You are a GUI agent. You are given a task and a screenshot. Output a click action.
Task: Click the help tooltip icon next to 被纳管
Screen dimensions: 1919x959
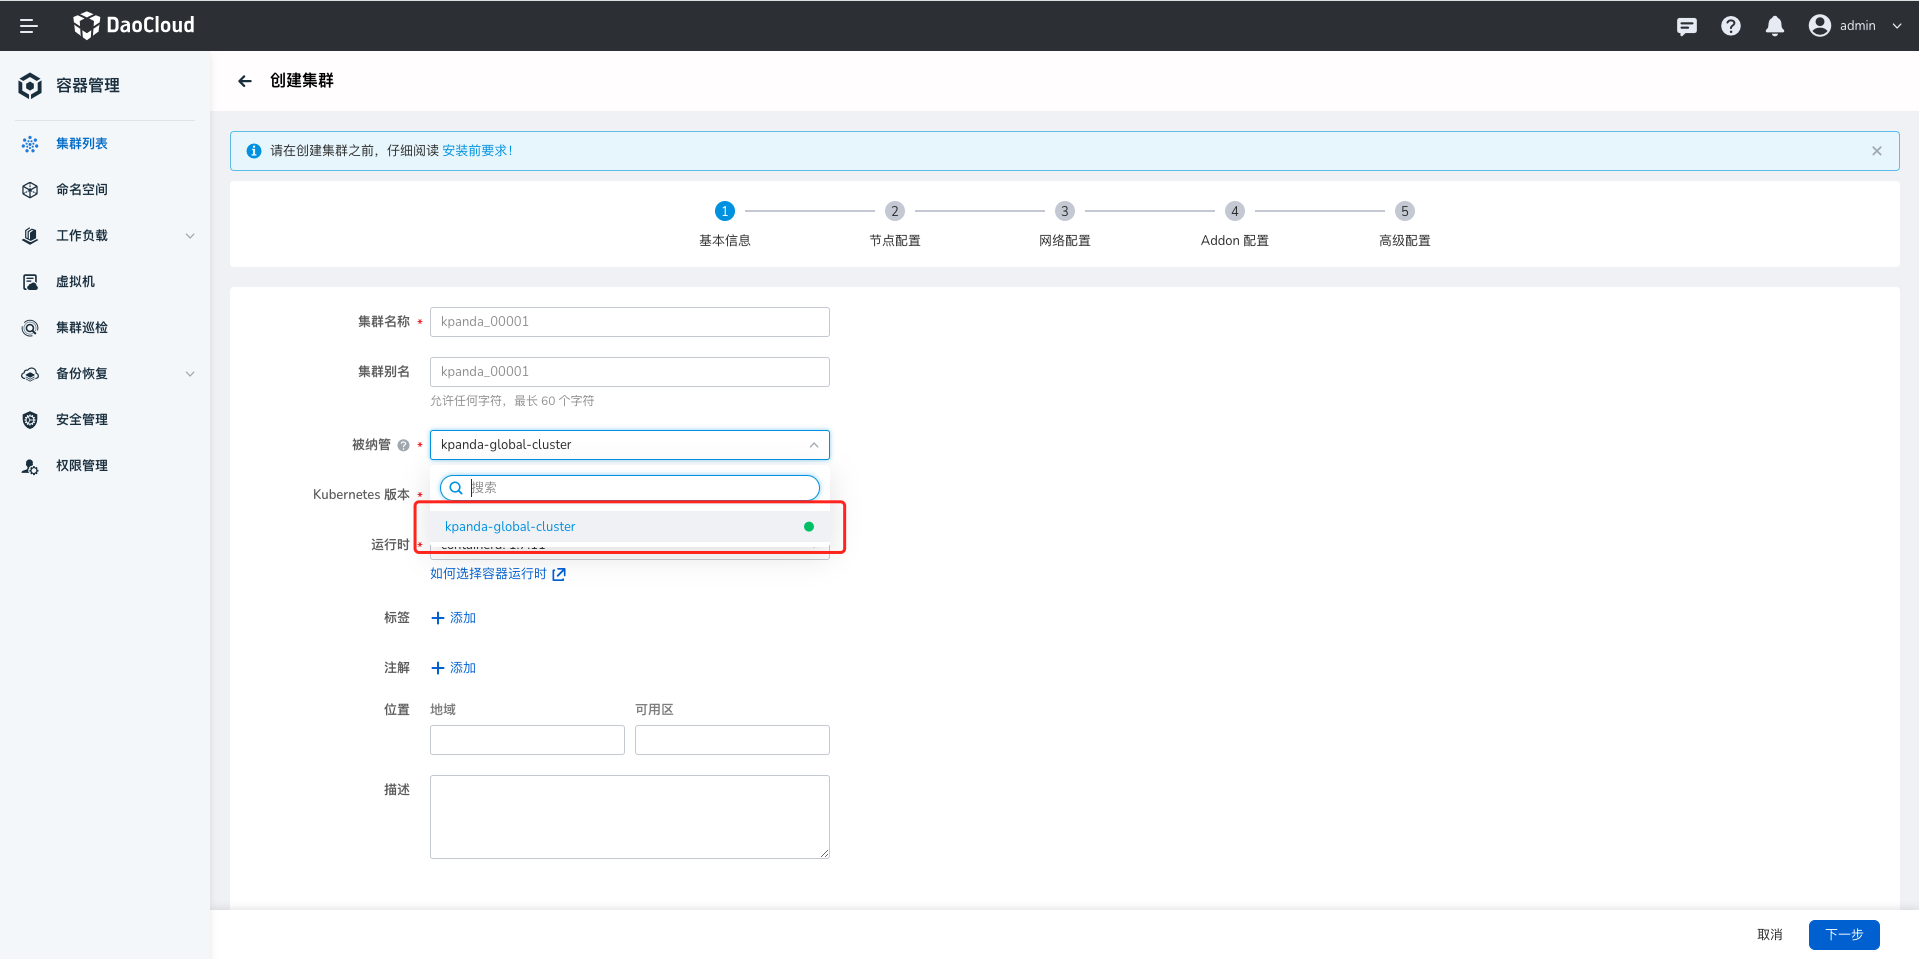pyautogui.click(x=403, y=445)
